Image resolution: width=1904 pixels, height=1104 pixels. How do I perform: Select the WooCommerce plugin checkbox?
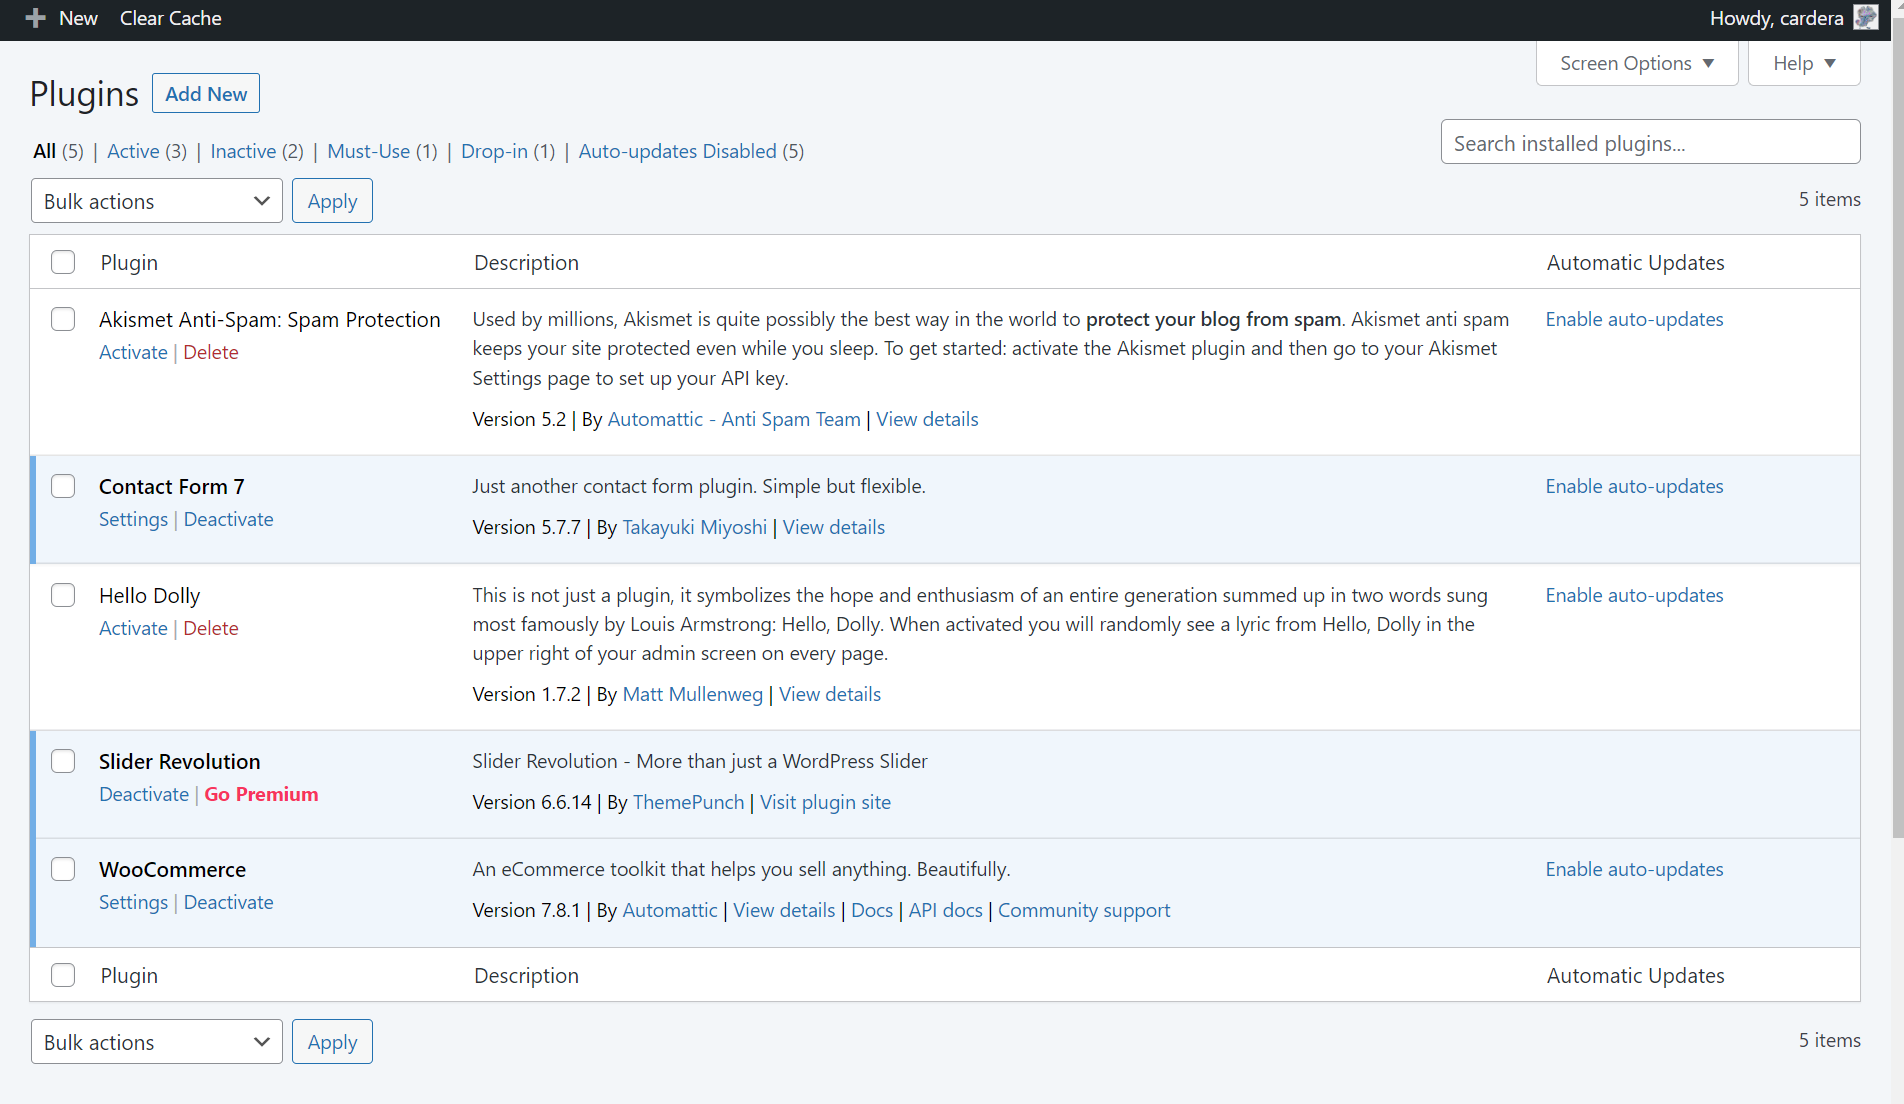point(63,869)
